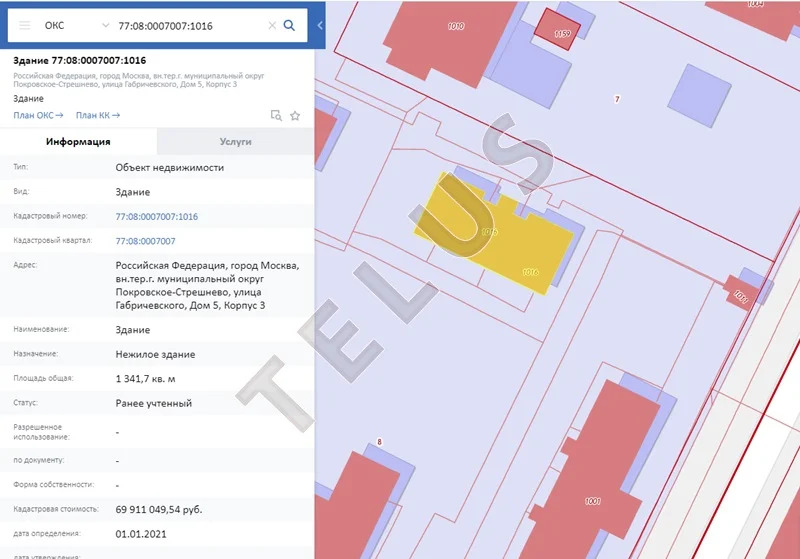Add object to favorites with star icon
Screen dimensions: 800x559
295,115
